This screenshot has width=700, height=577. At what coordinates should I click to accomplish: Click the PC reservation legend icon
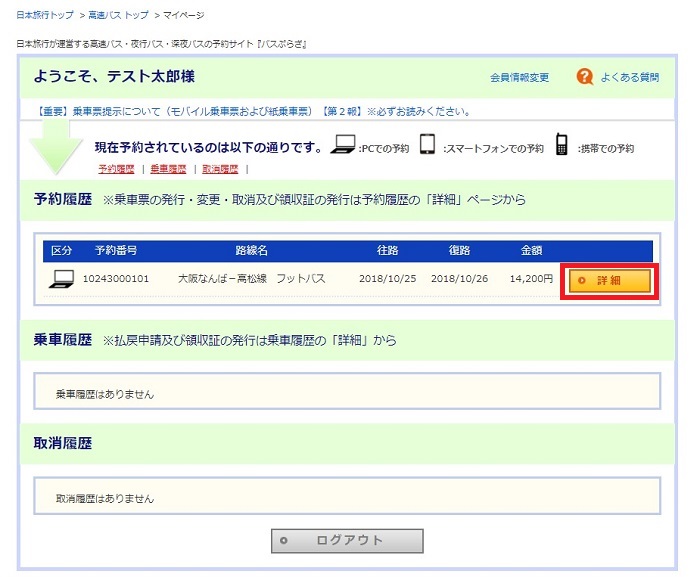tap(344, 146)
